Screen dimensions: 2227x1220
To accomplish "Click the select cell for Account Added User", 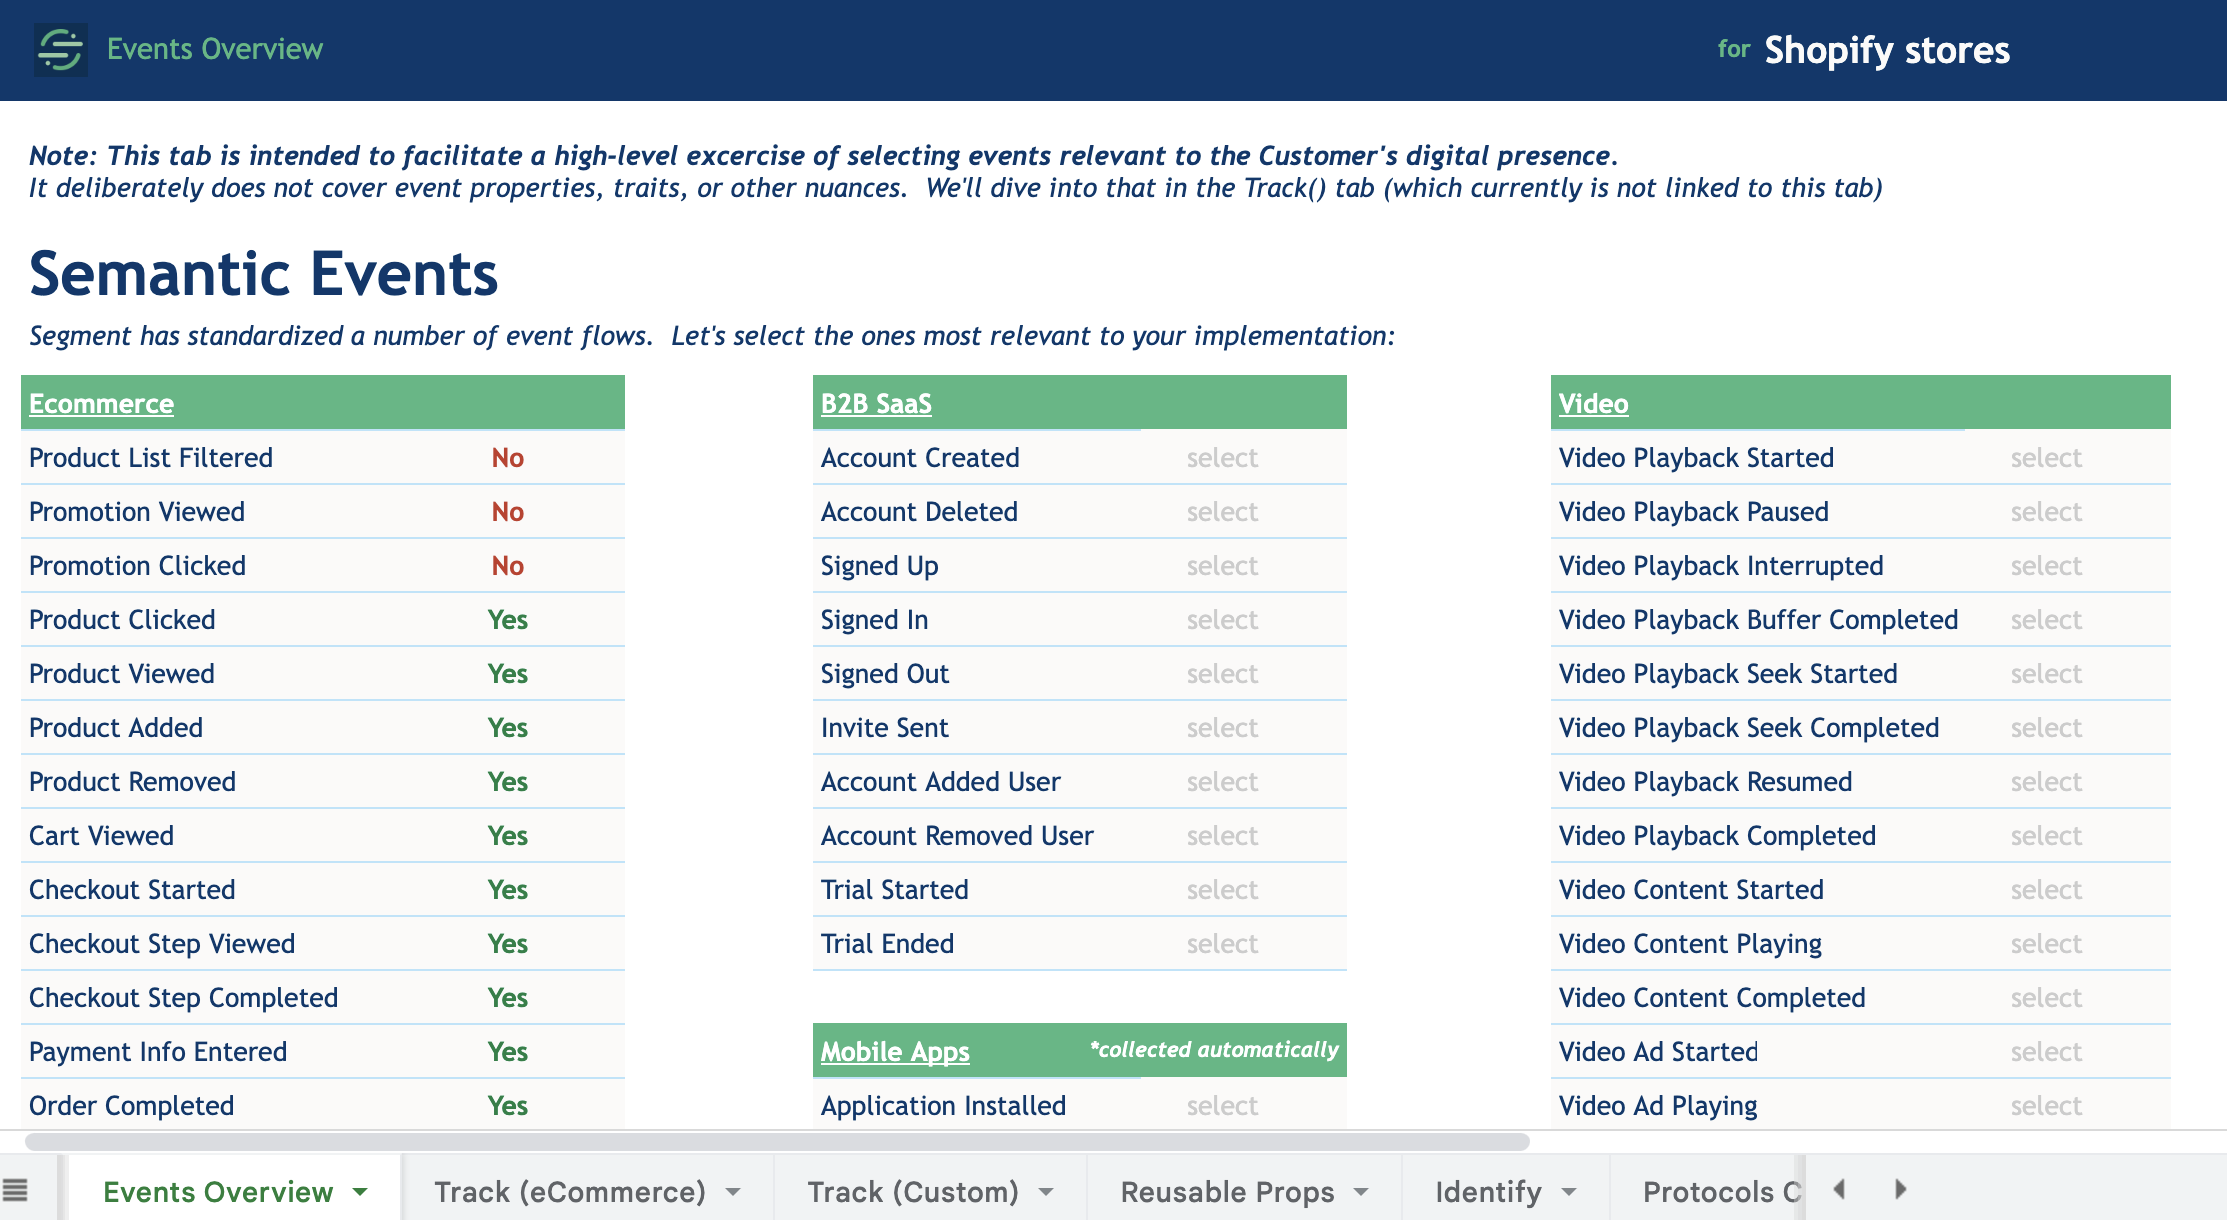I will (x=1222, y=782).
